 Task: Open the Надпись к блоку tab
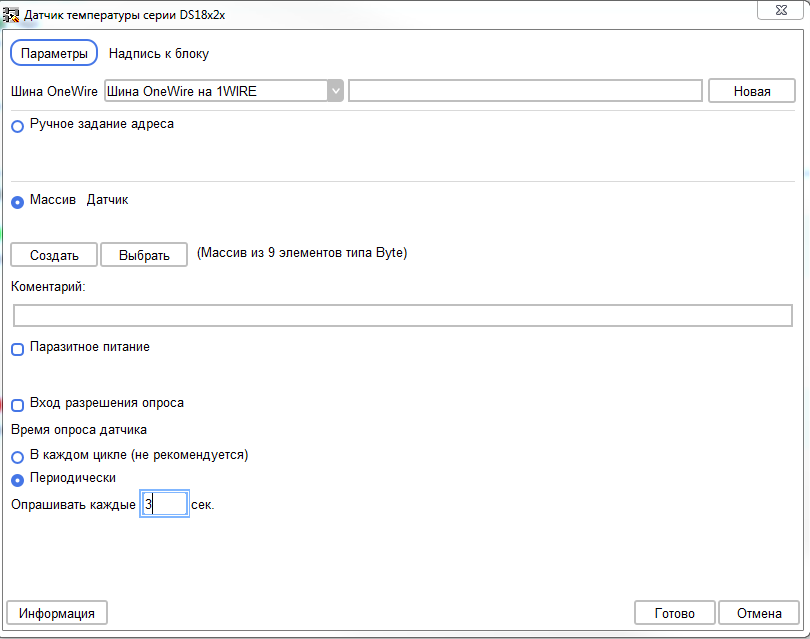[x=159, y=53]
